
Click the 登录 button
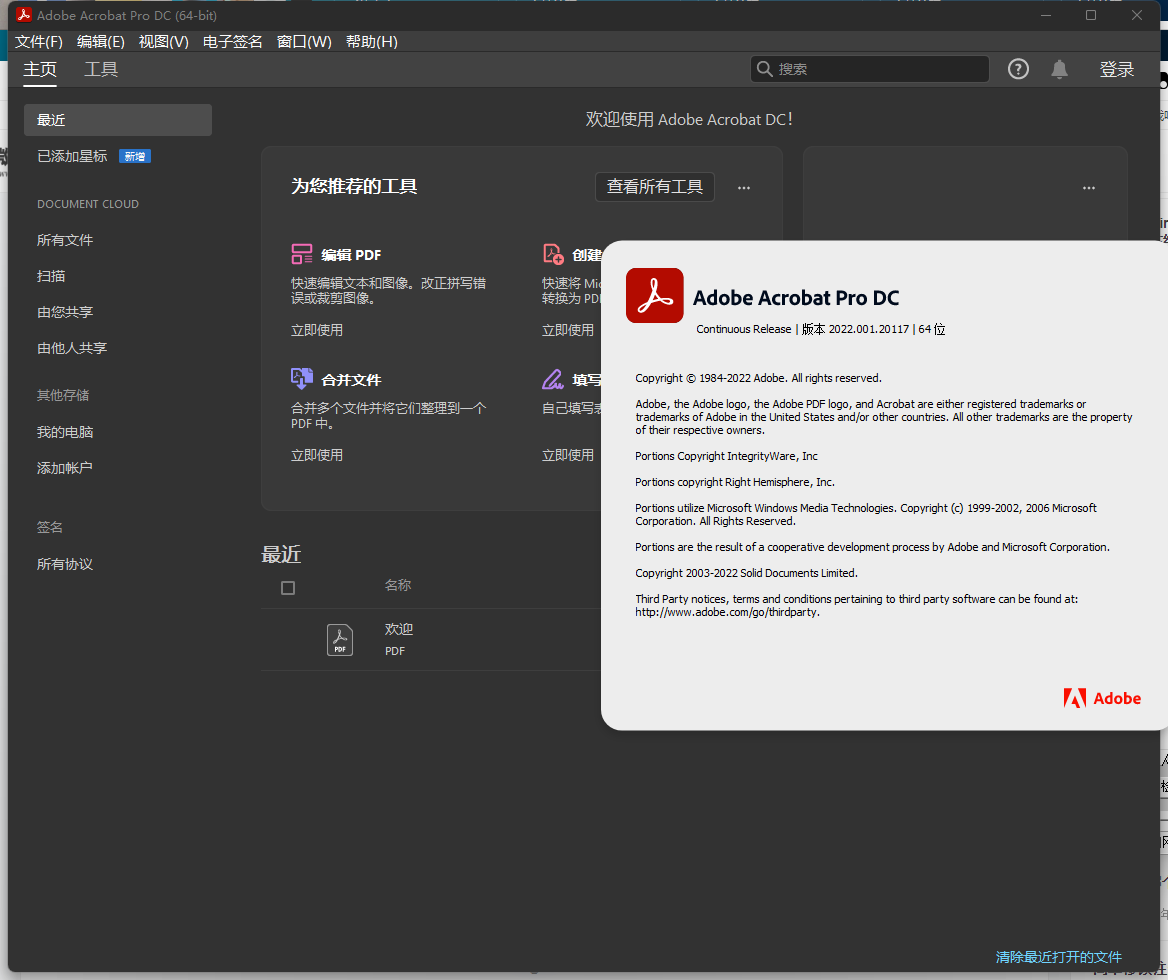[x=1116, y=69]
